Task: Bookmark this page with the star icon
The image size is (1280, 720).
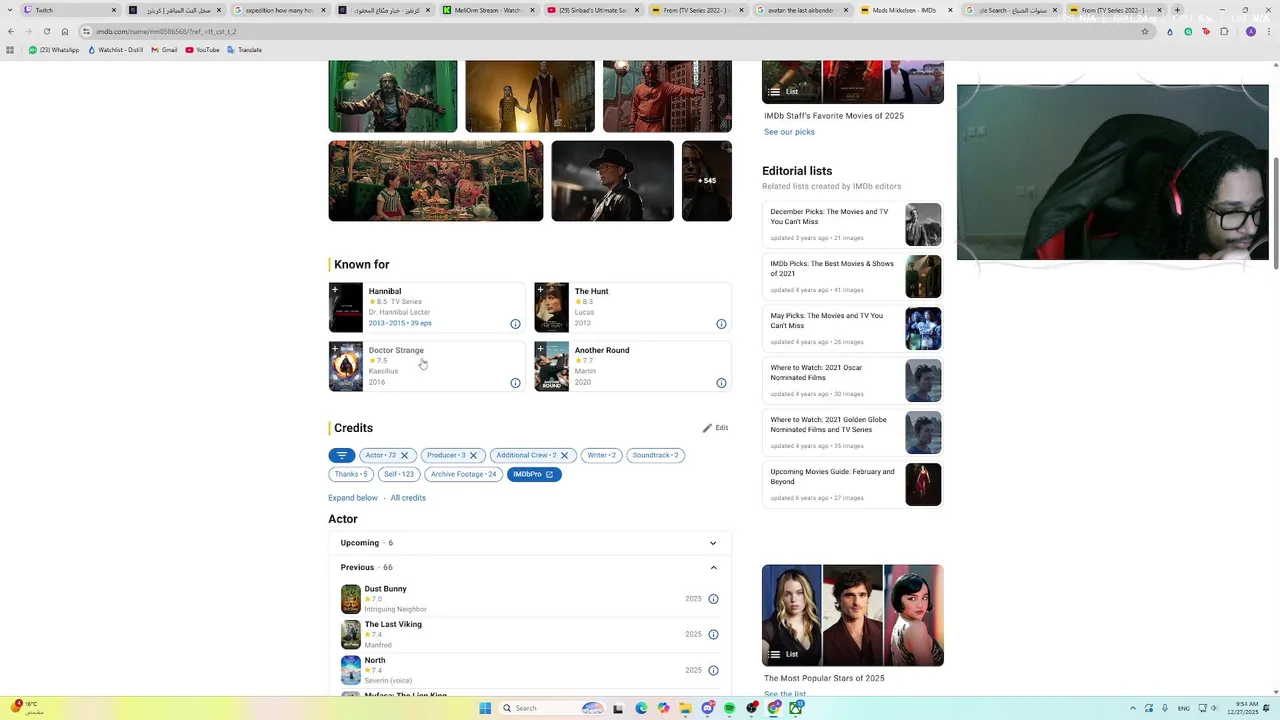Action: (x=1145, y=31)
